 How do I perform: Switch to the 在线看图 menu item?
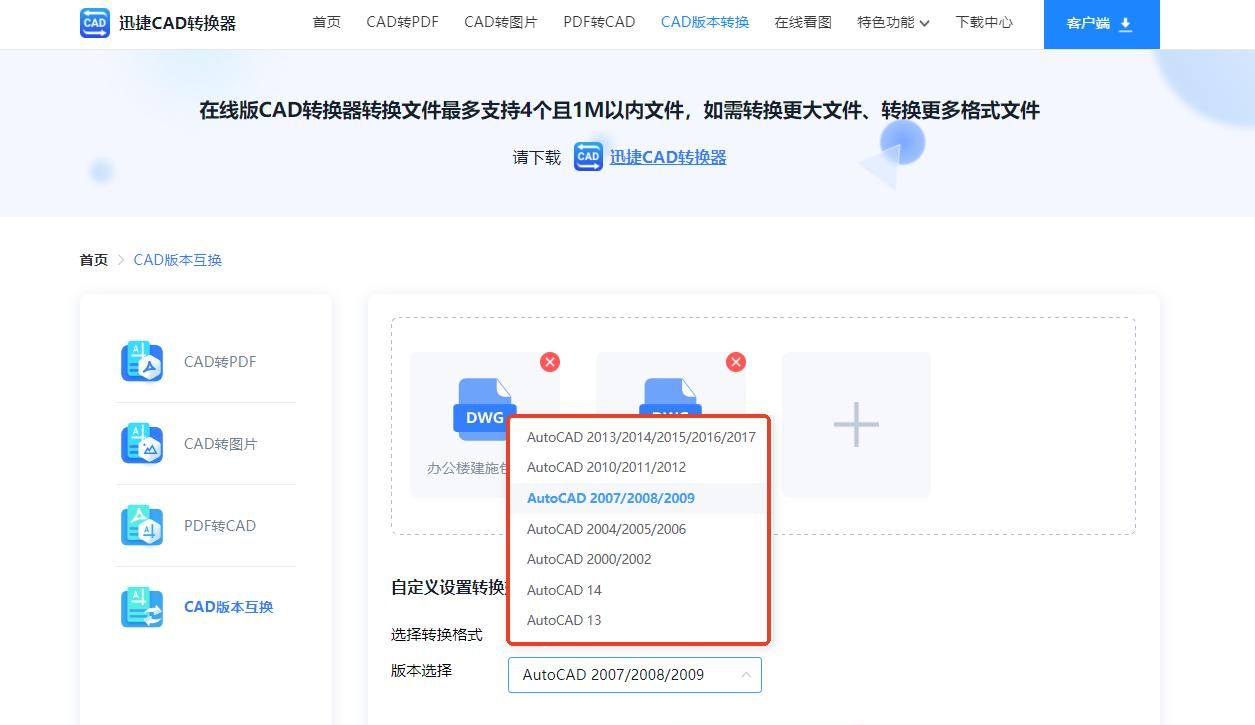click(802, 21)
